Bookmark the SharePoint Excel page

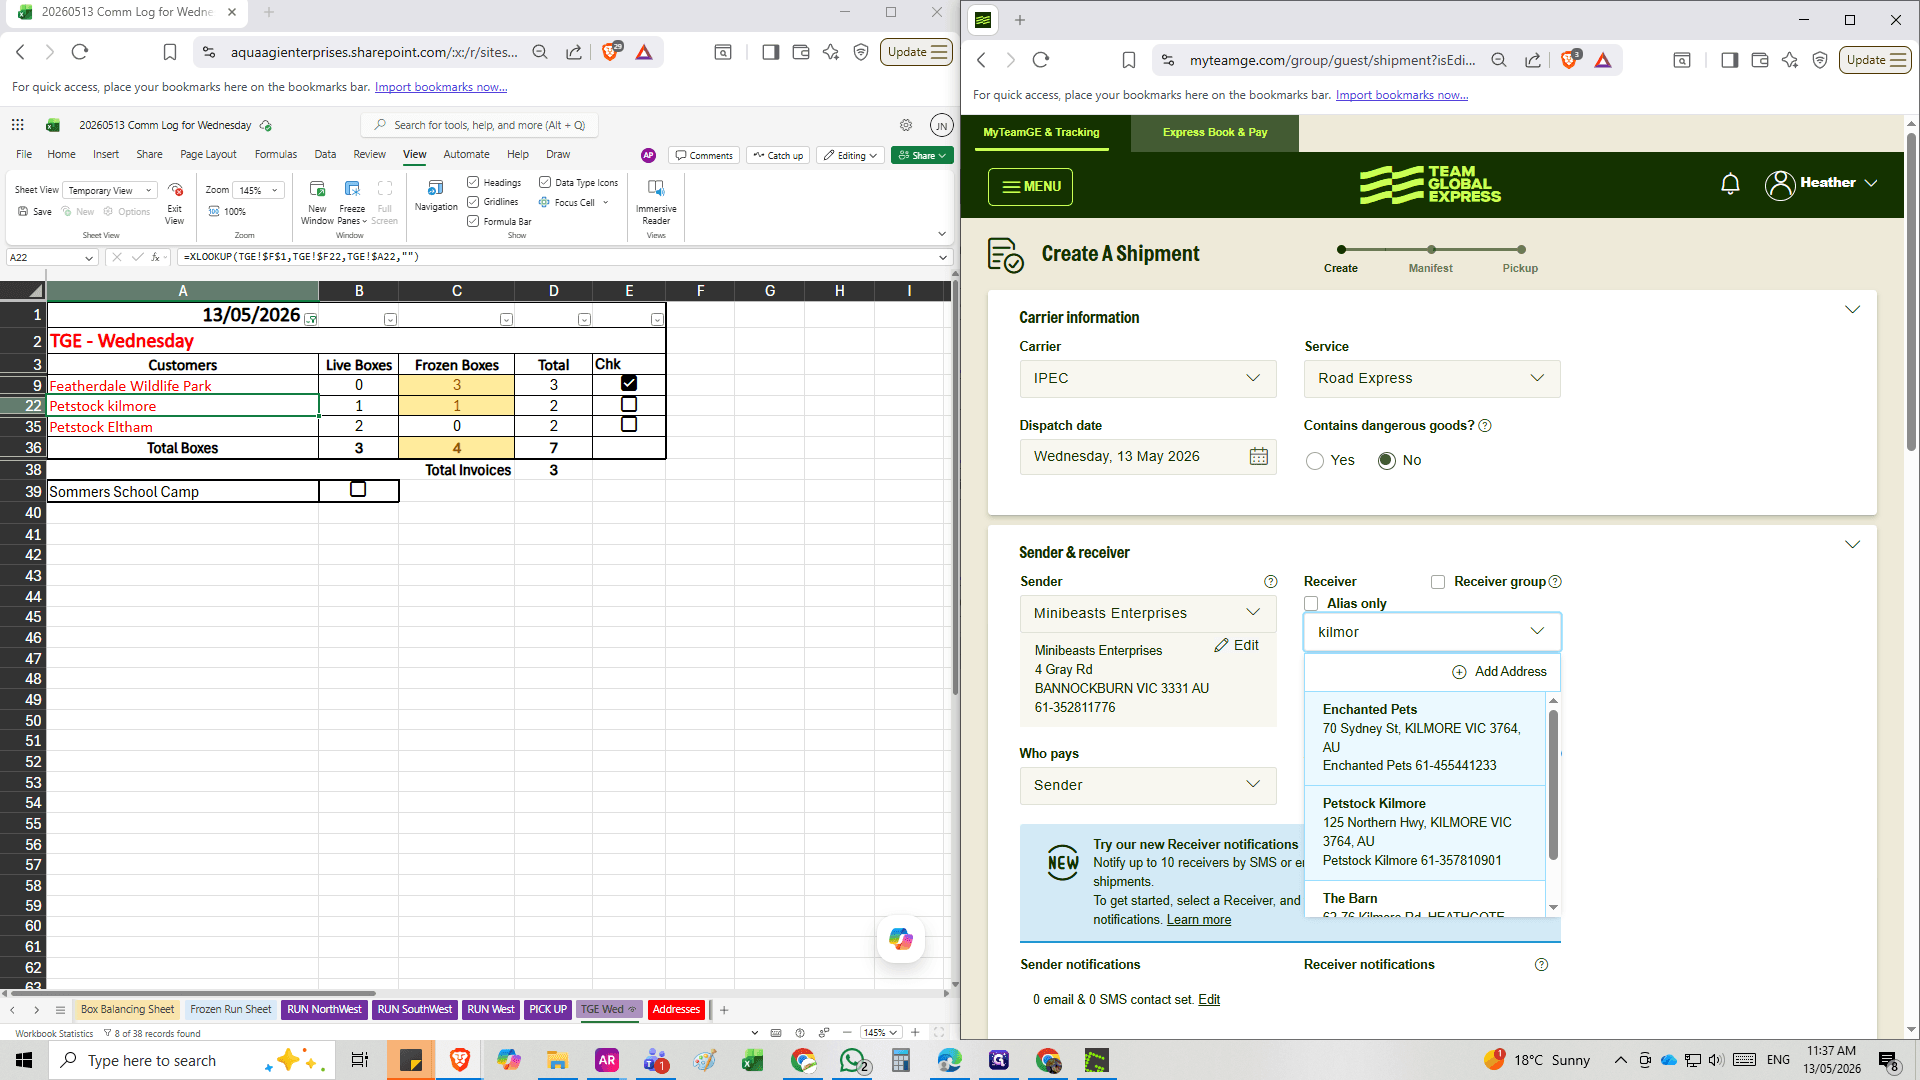pos(170,52)
